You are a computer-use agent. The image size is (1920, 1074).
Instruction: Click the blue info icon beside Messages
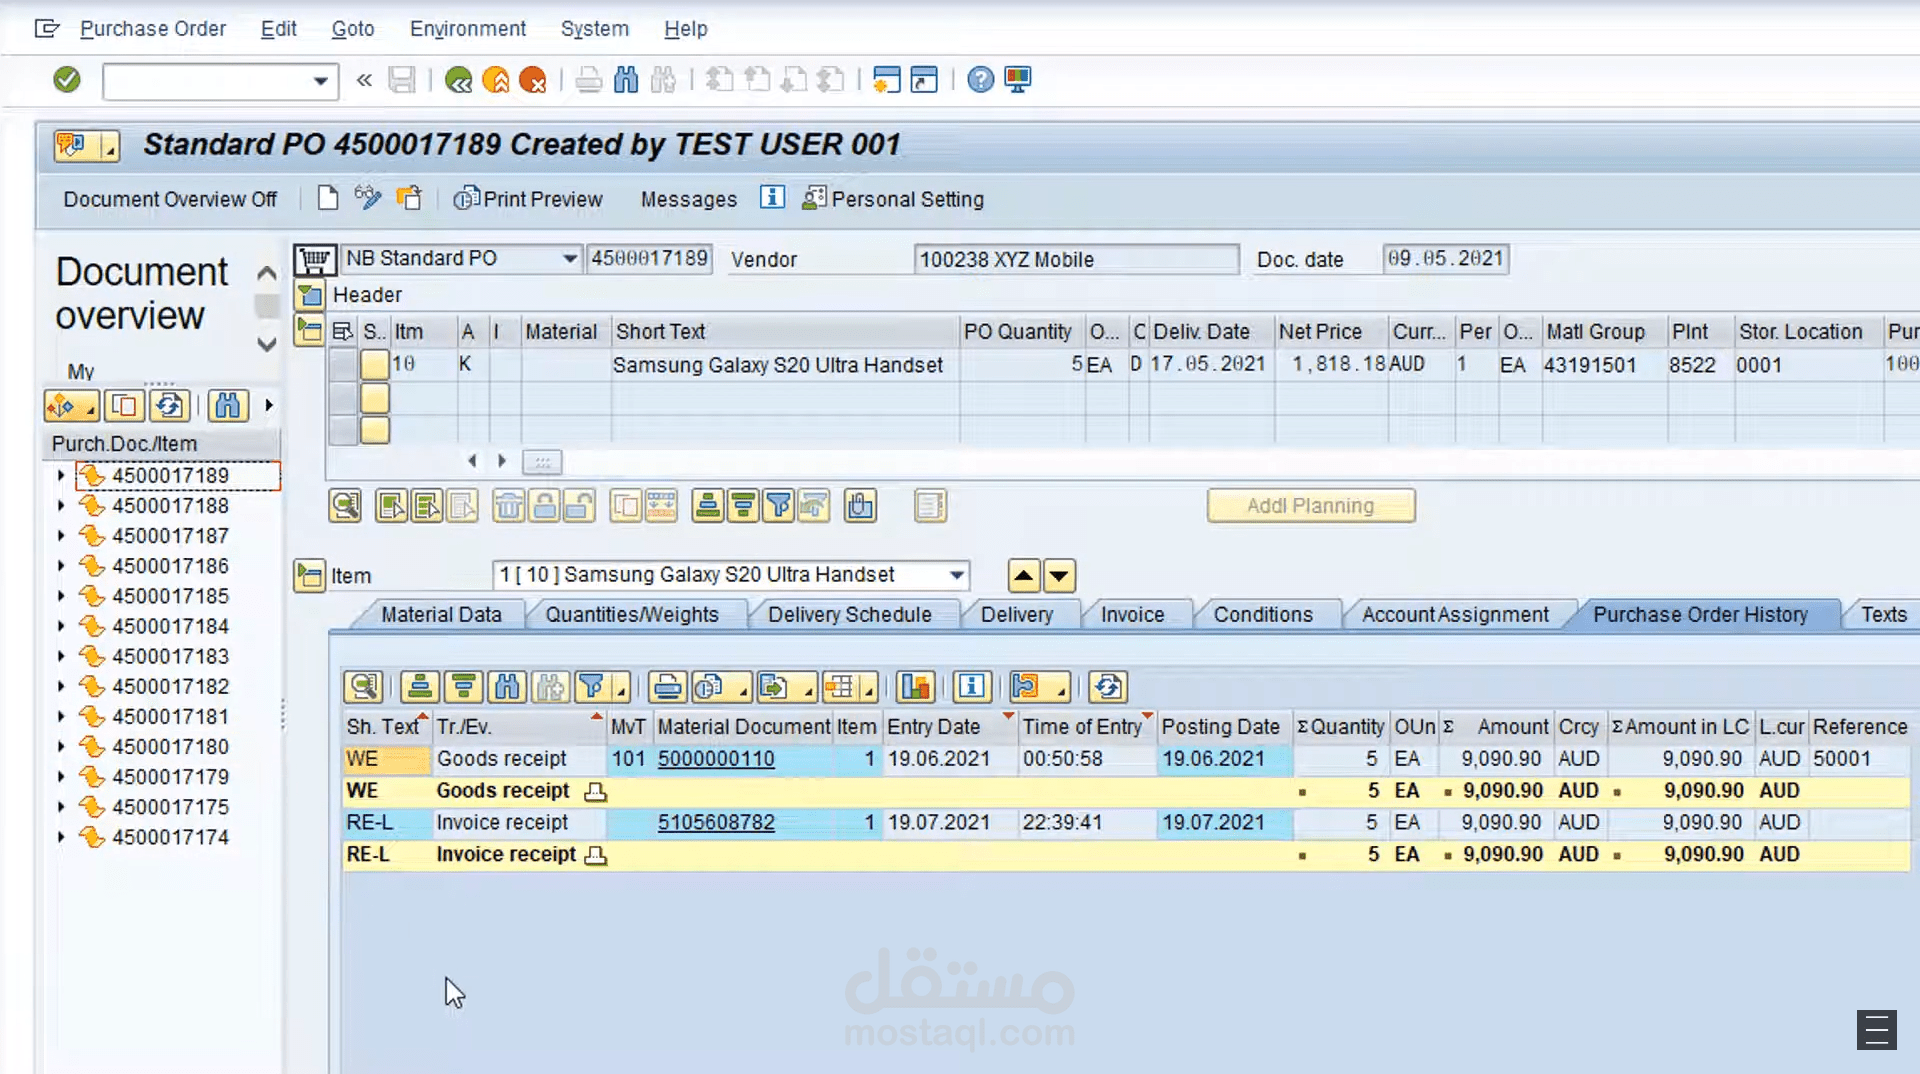pos(772,198)
